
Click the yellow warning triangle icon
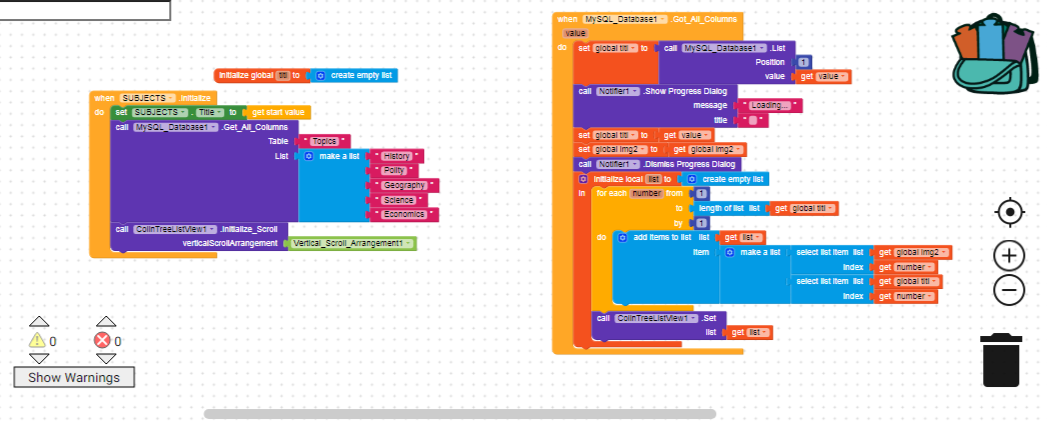[x=38, y=341]
